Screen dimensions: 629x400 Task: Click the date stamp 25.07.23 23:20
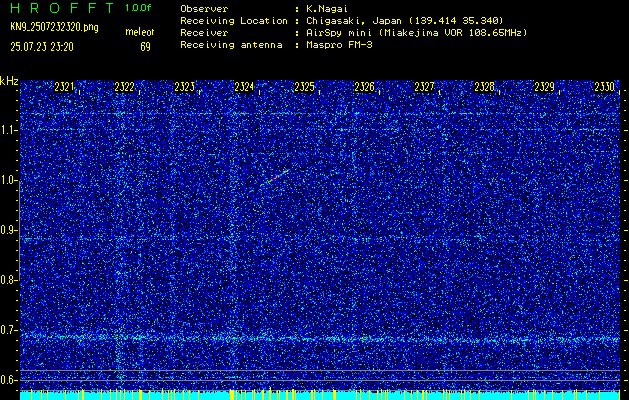tap(42, 47)
